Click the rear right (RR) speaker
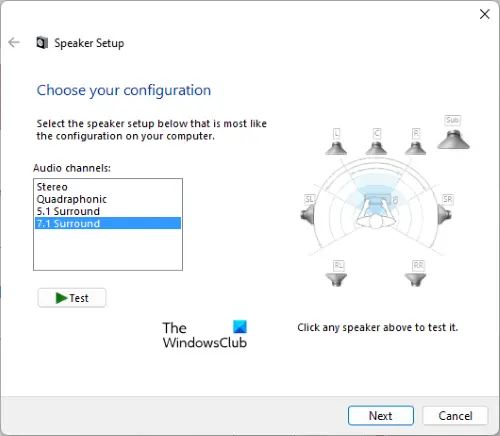Screen dimensions: 500x436 [415, 279]
